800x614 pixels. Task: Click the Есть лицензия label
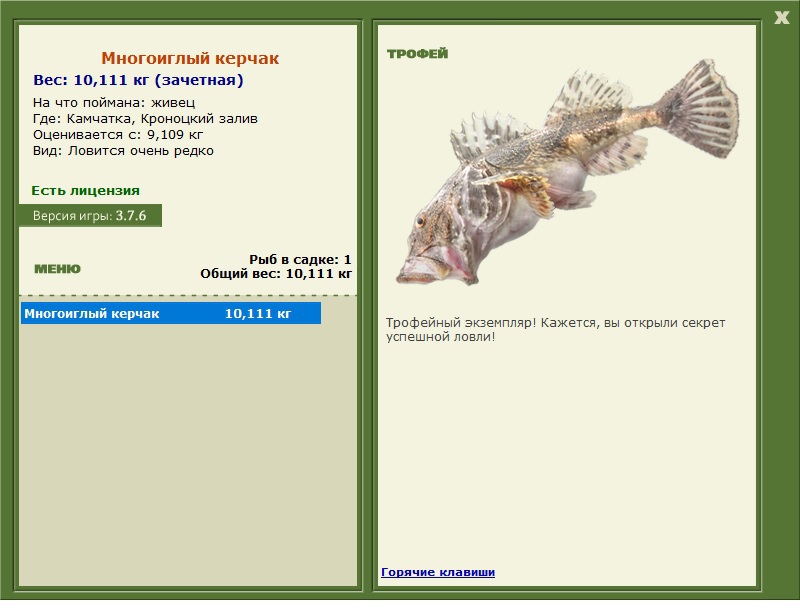pyautogui.click(x=85, y=190)
